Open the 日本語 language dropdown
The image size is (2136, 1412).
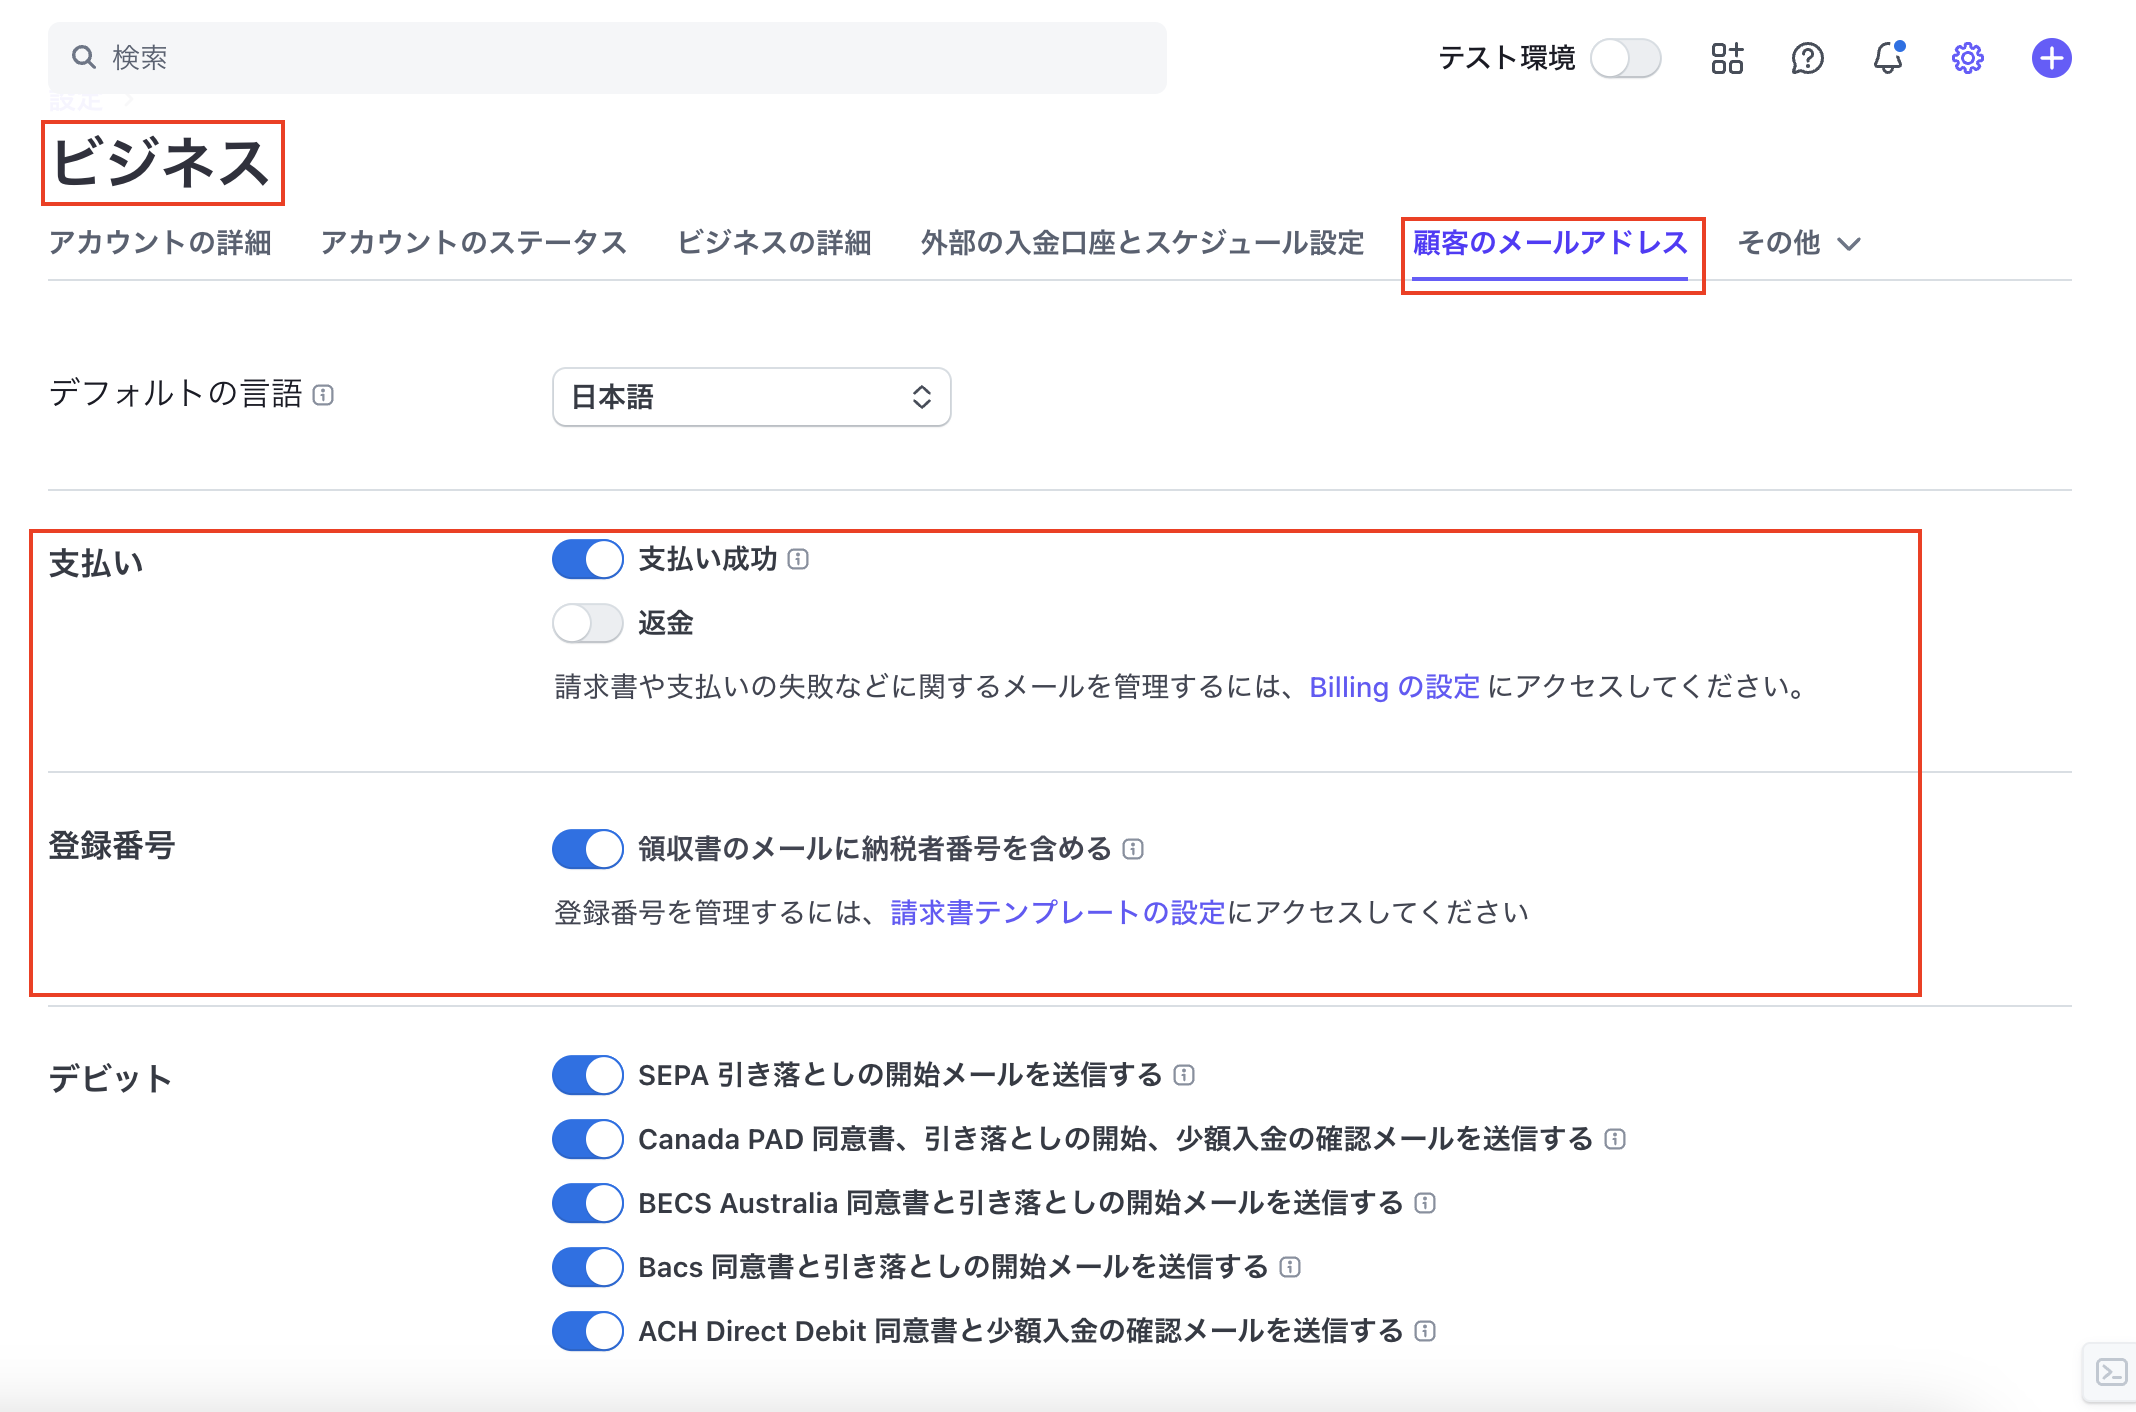click(751, 397)
